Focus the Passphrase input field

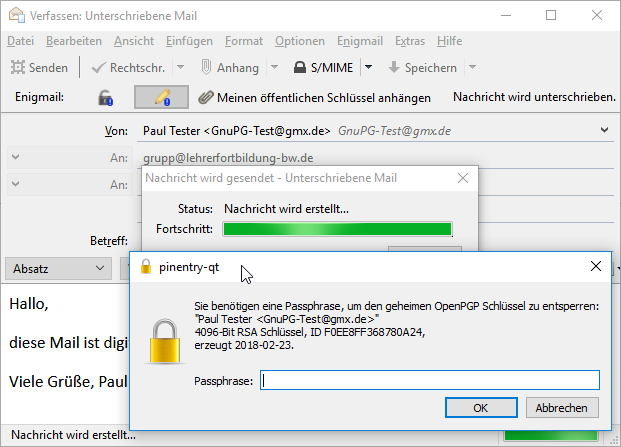429,380
